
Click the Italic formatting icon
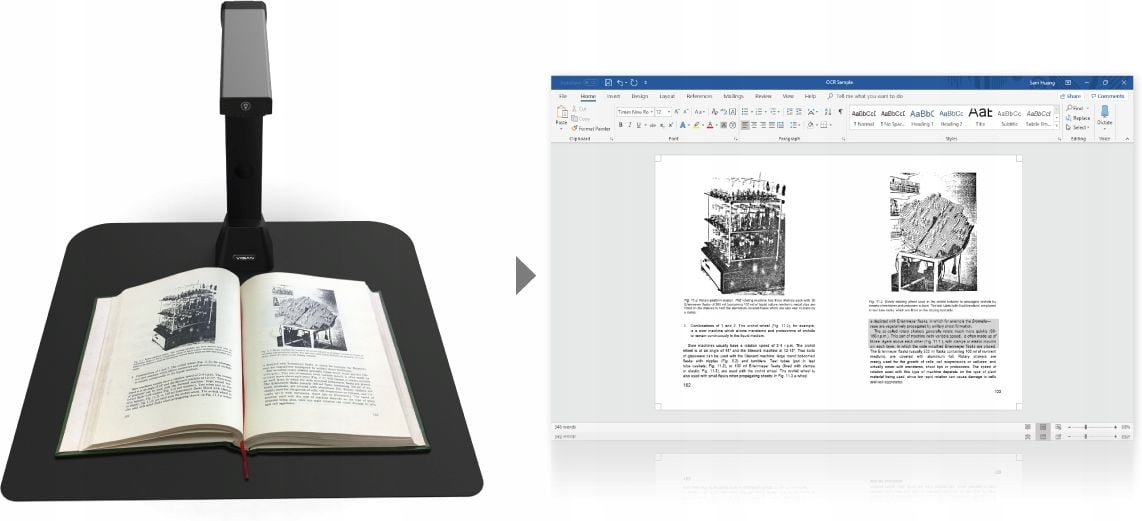(629, 125)
